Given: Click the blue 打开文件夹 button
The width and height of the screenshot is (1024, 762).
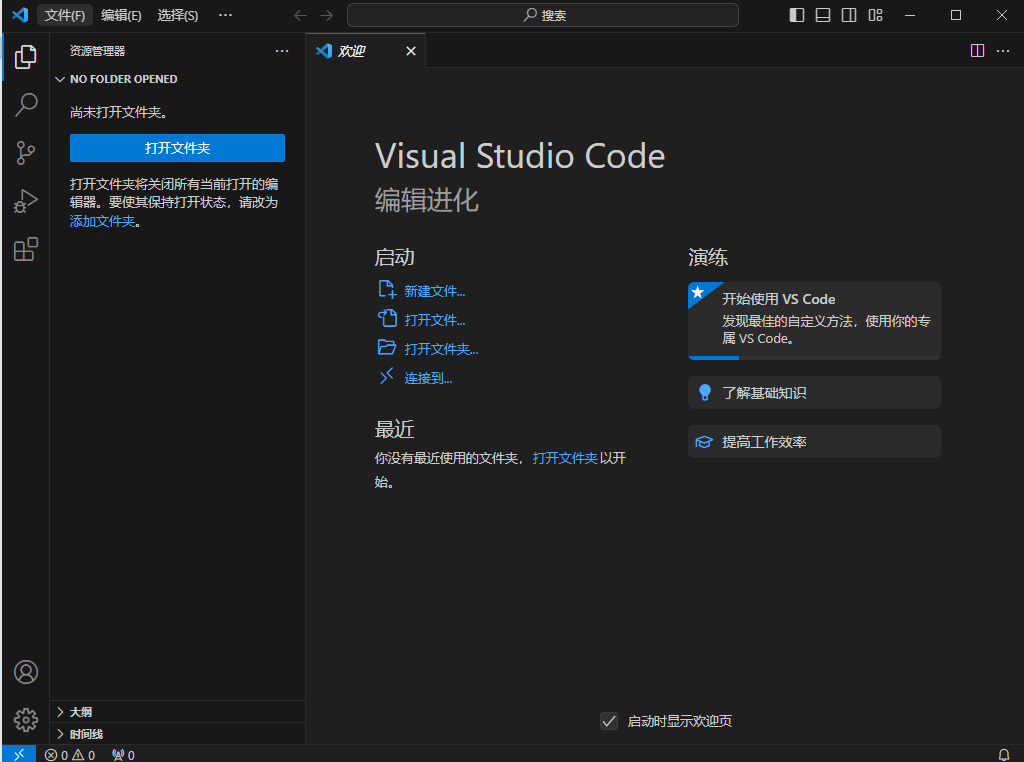Looking at the screenshot, I should click(177, 148).
